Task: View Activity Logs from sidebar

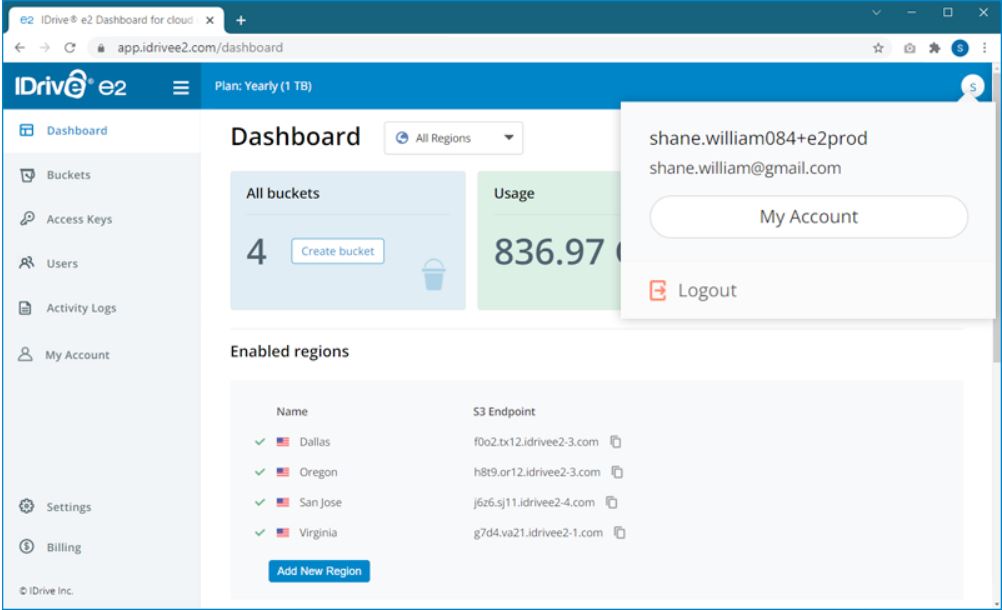Action: pos(81,309)
